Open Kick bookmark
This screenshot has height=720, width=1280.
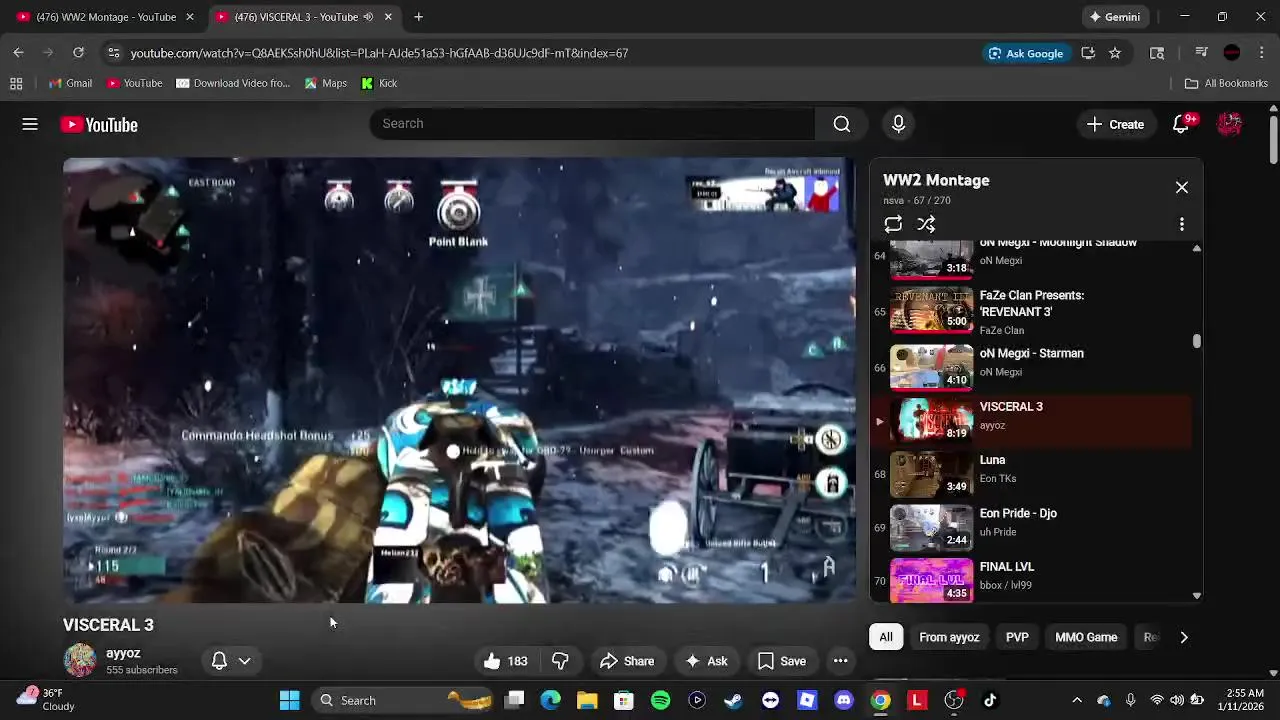tap(379, 83)
